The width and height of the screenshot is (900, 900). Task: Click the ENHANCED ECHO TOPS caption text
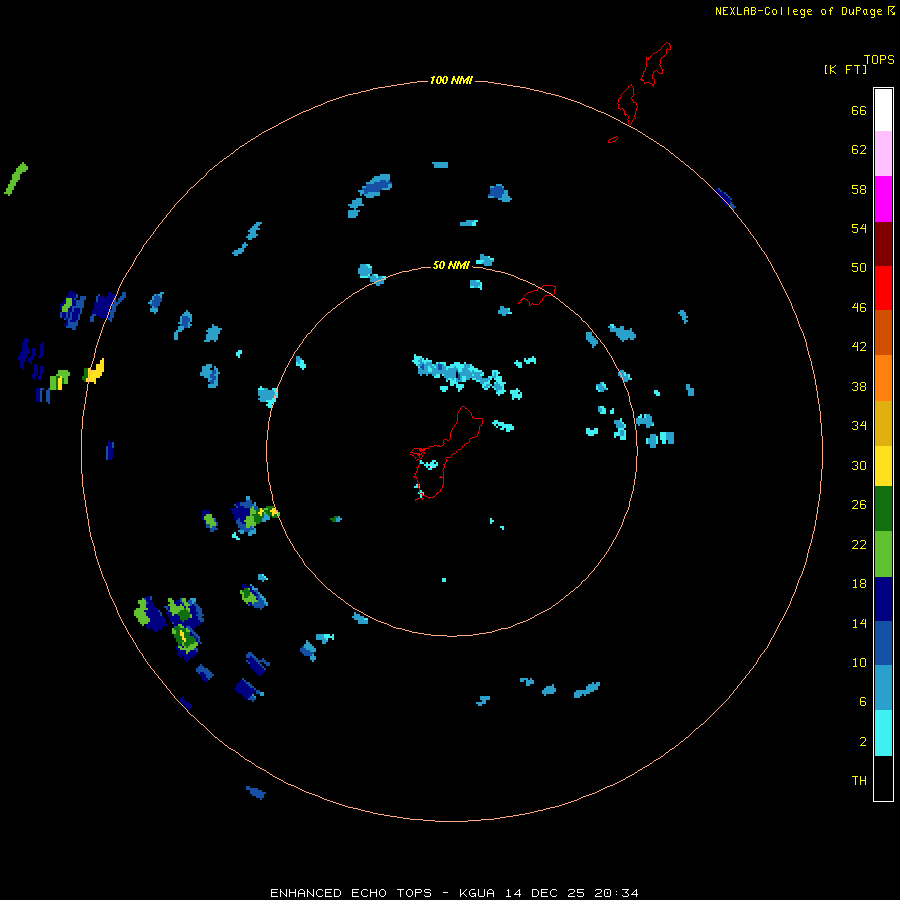[x=351, y=893]
